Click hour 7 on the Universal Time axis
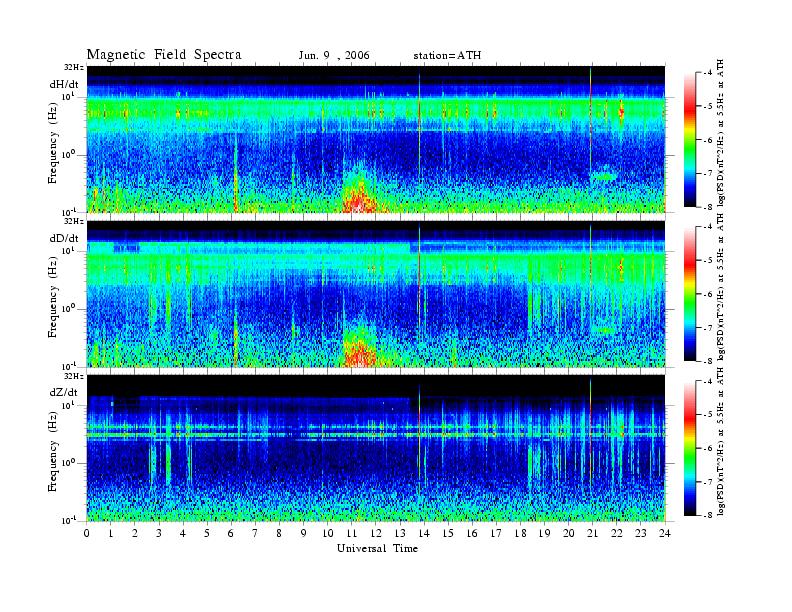Image resolution: width=792 pixels, height=612 pixels. (x=256, y=533)
